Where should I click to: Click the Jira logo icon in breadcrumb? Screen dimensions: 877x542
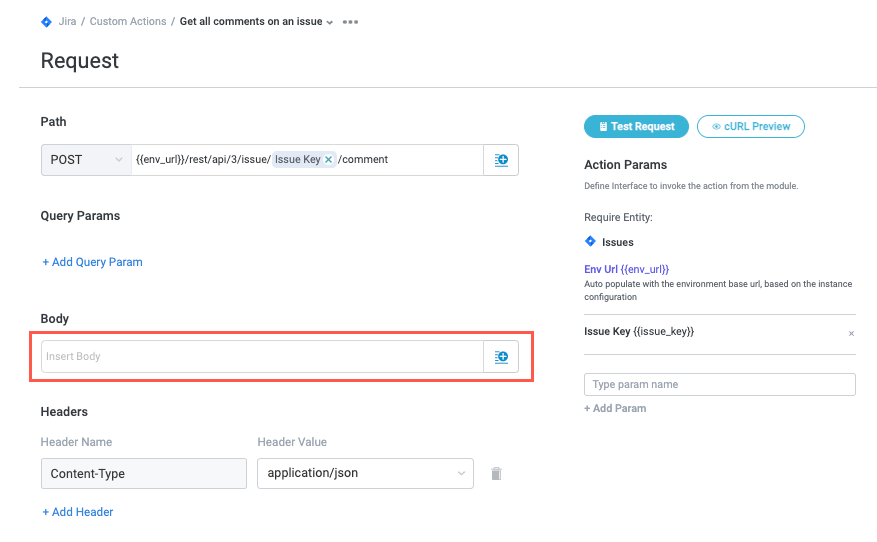(x=46, y=21)
